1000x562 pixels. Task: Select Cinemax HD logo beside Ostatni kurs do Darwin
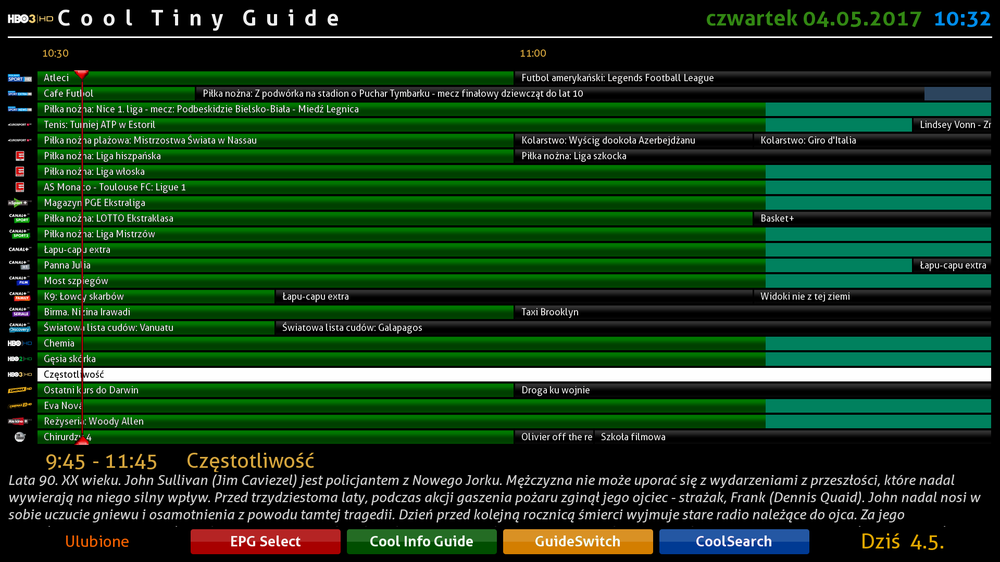click(x=20, y=390)
